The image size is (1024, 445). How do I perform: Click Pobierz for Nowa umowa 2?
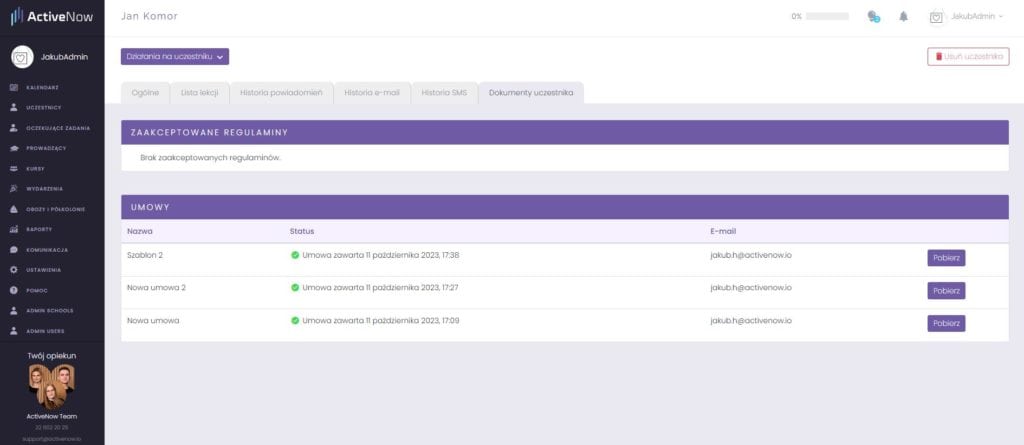click(946, 291)
